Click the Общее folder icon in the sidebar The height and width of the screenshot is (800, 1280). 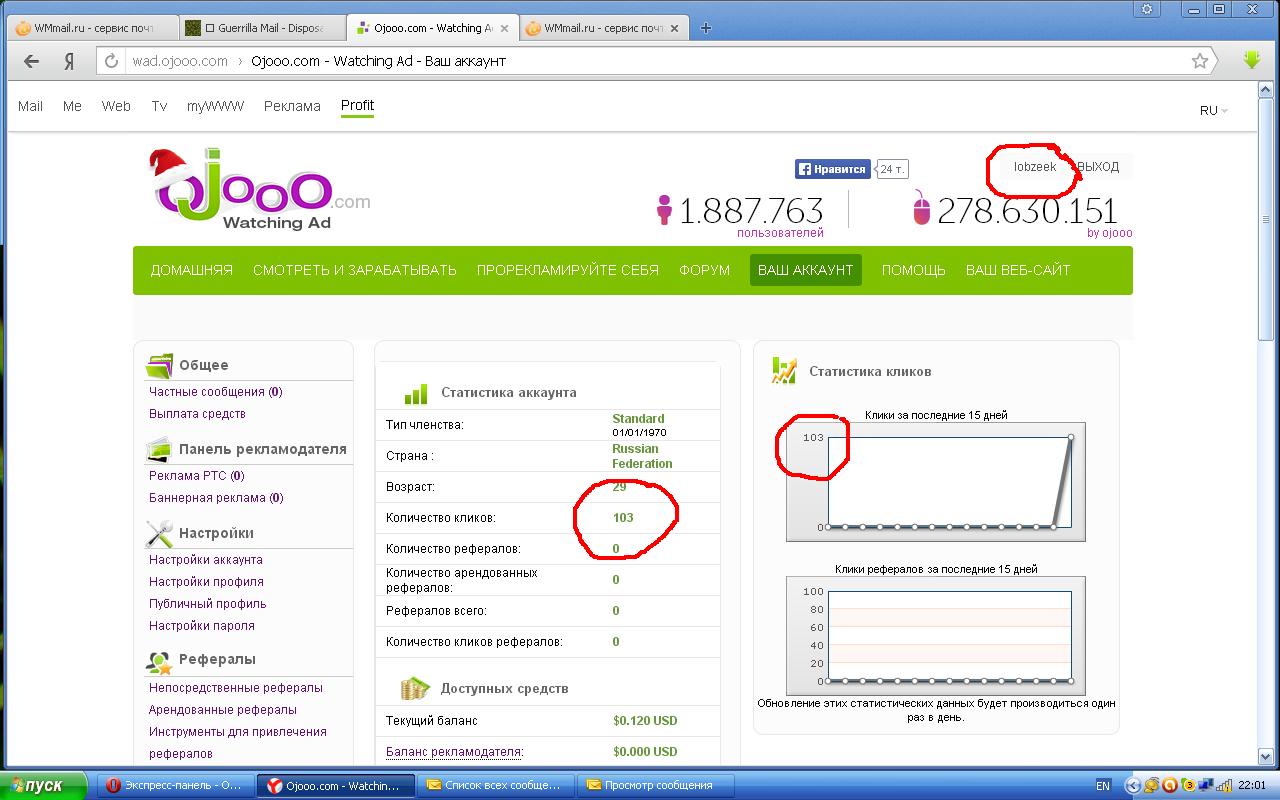[x=160, y=364]
